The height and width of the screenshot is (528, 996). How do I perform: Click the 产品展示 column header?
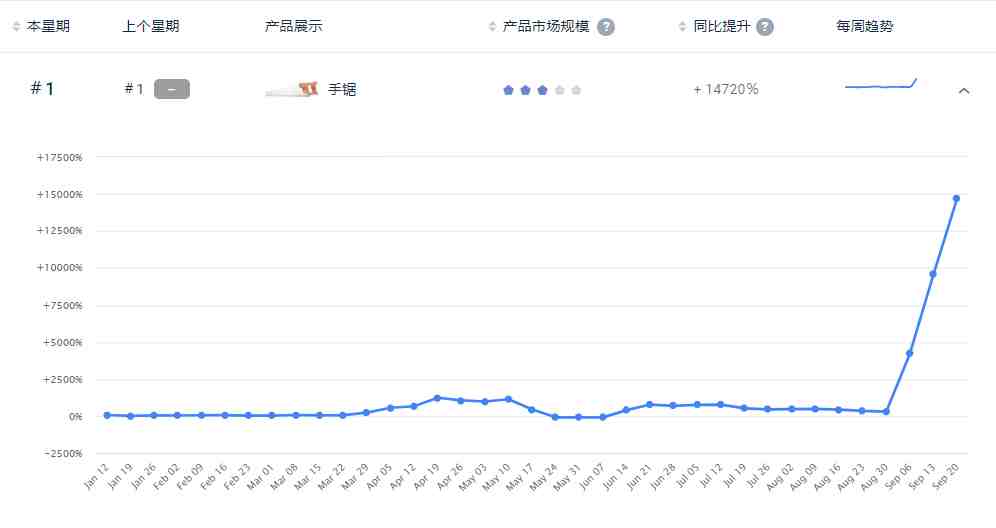coord(293,27)
